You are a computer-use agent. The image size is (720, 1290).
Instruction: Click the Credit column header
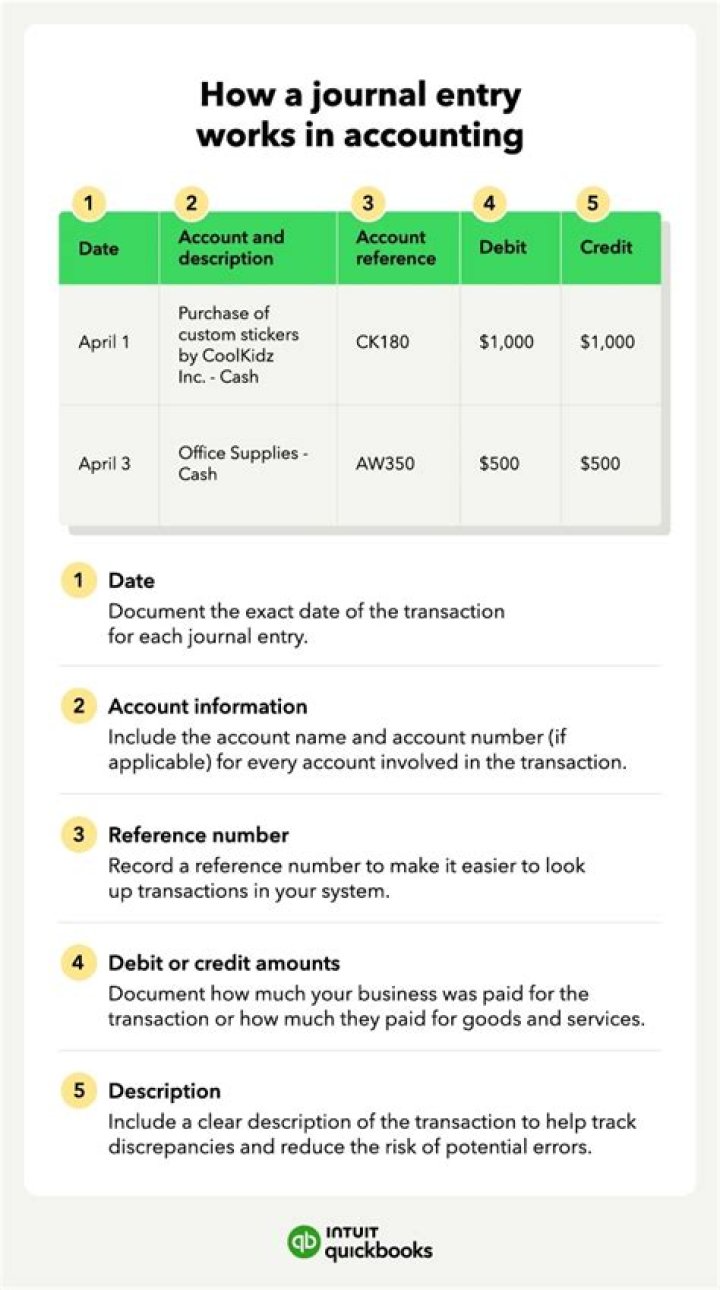[606, 248]
